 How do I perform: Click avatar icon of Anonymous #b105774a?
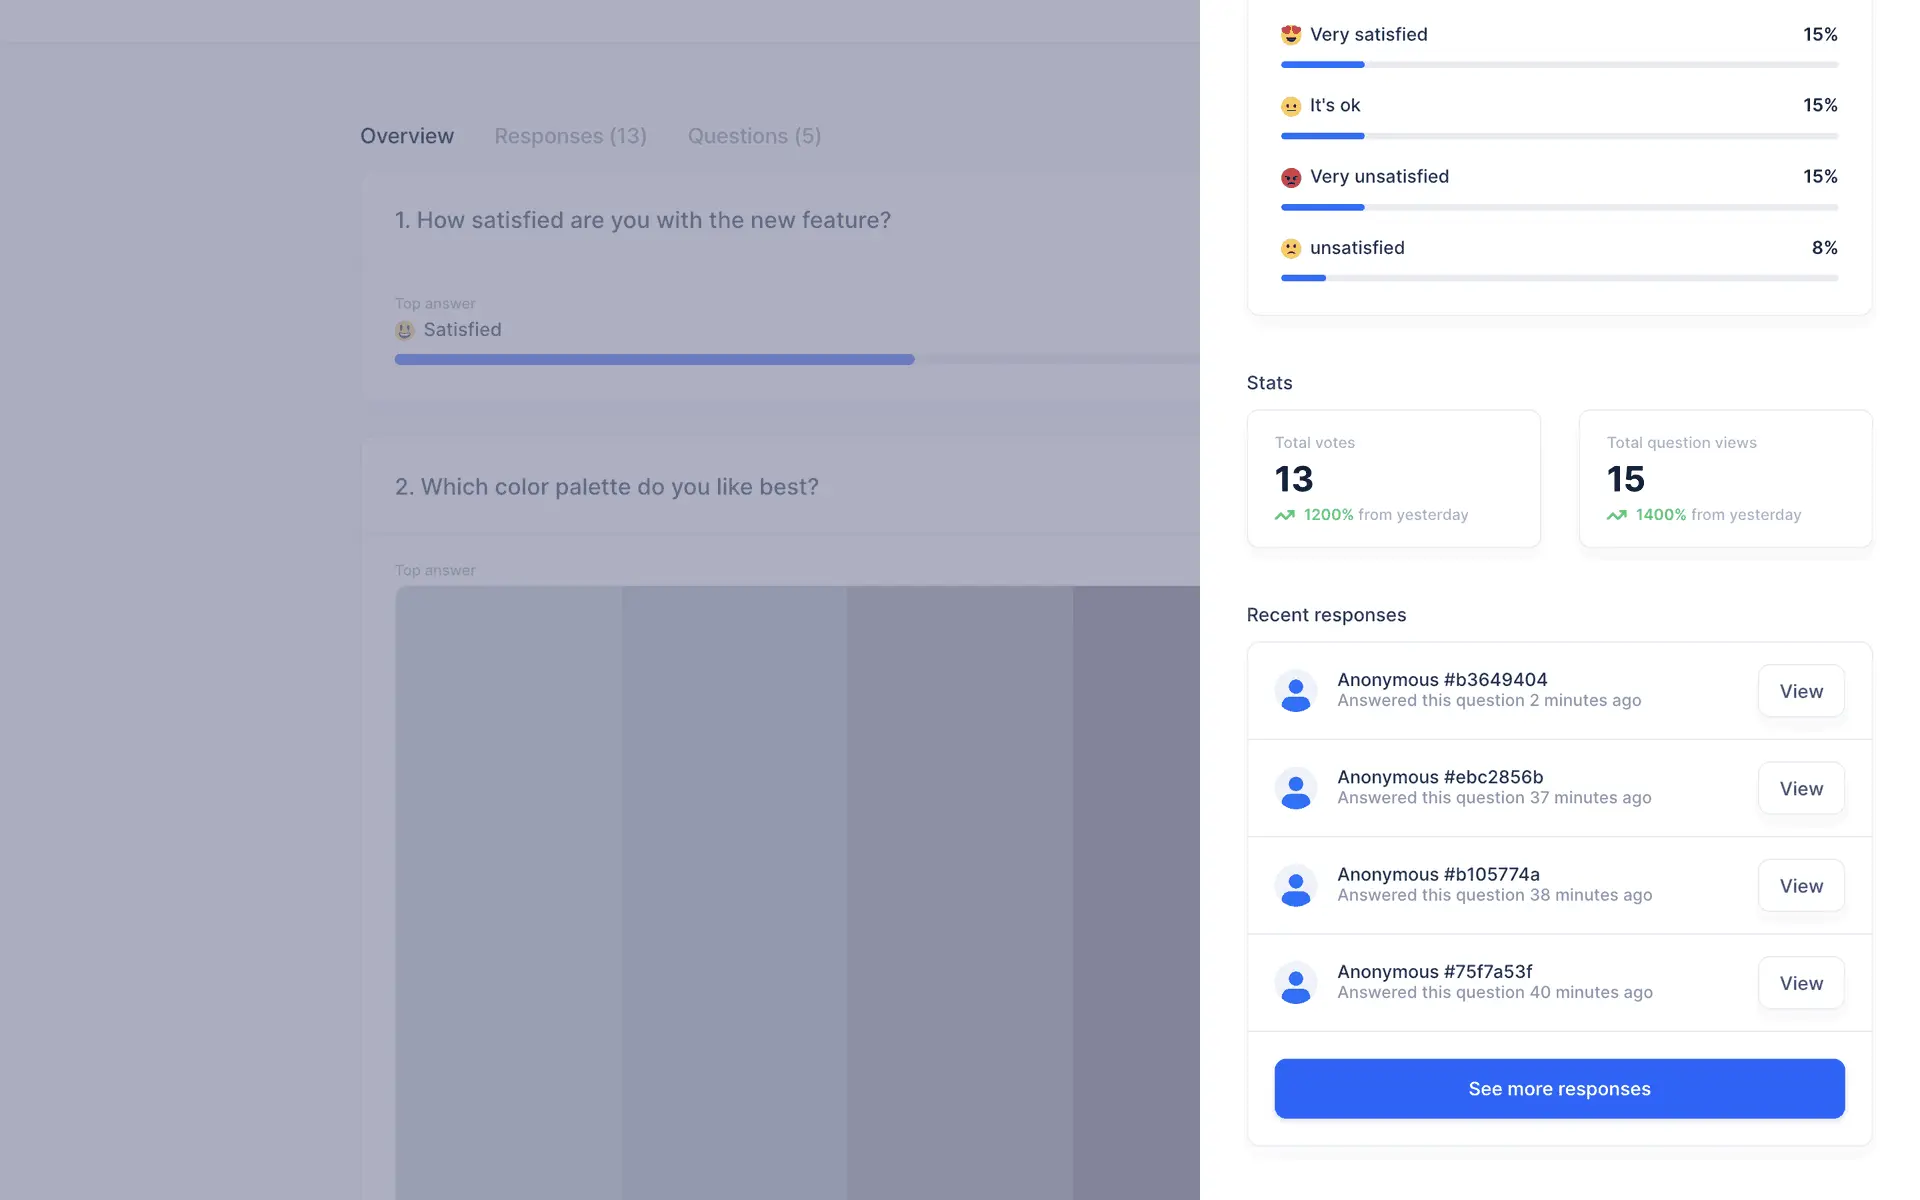click(x=1295, y=886)
